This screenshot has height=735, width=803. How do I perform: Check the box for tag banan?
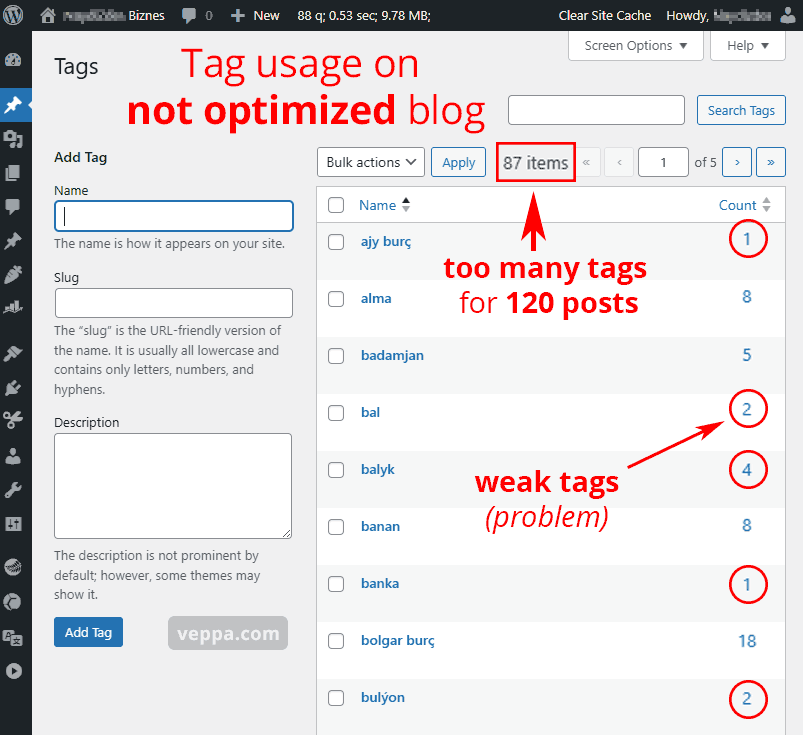pyautogui.click(x=336, y=527)
